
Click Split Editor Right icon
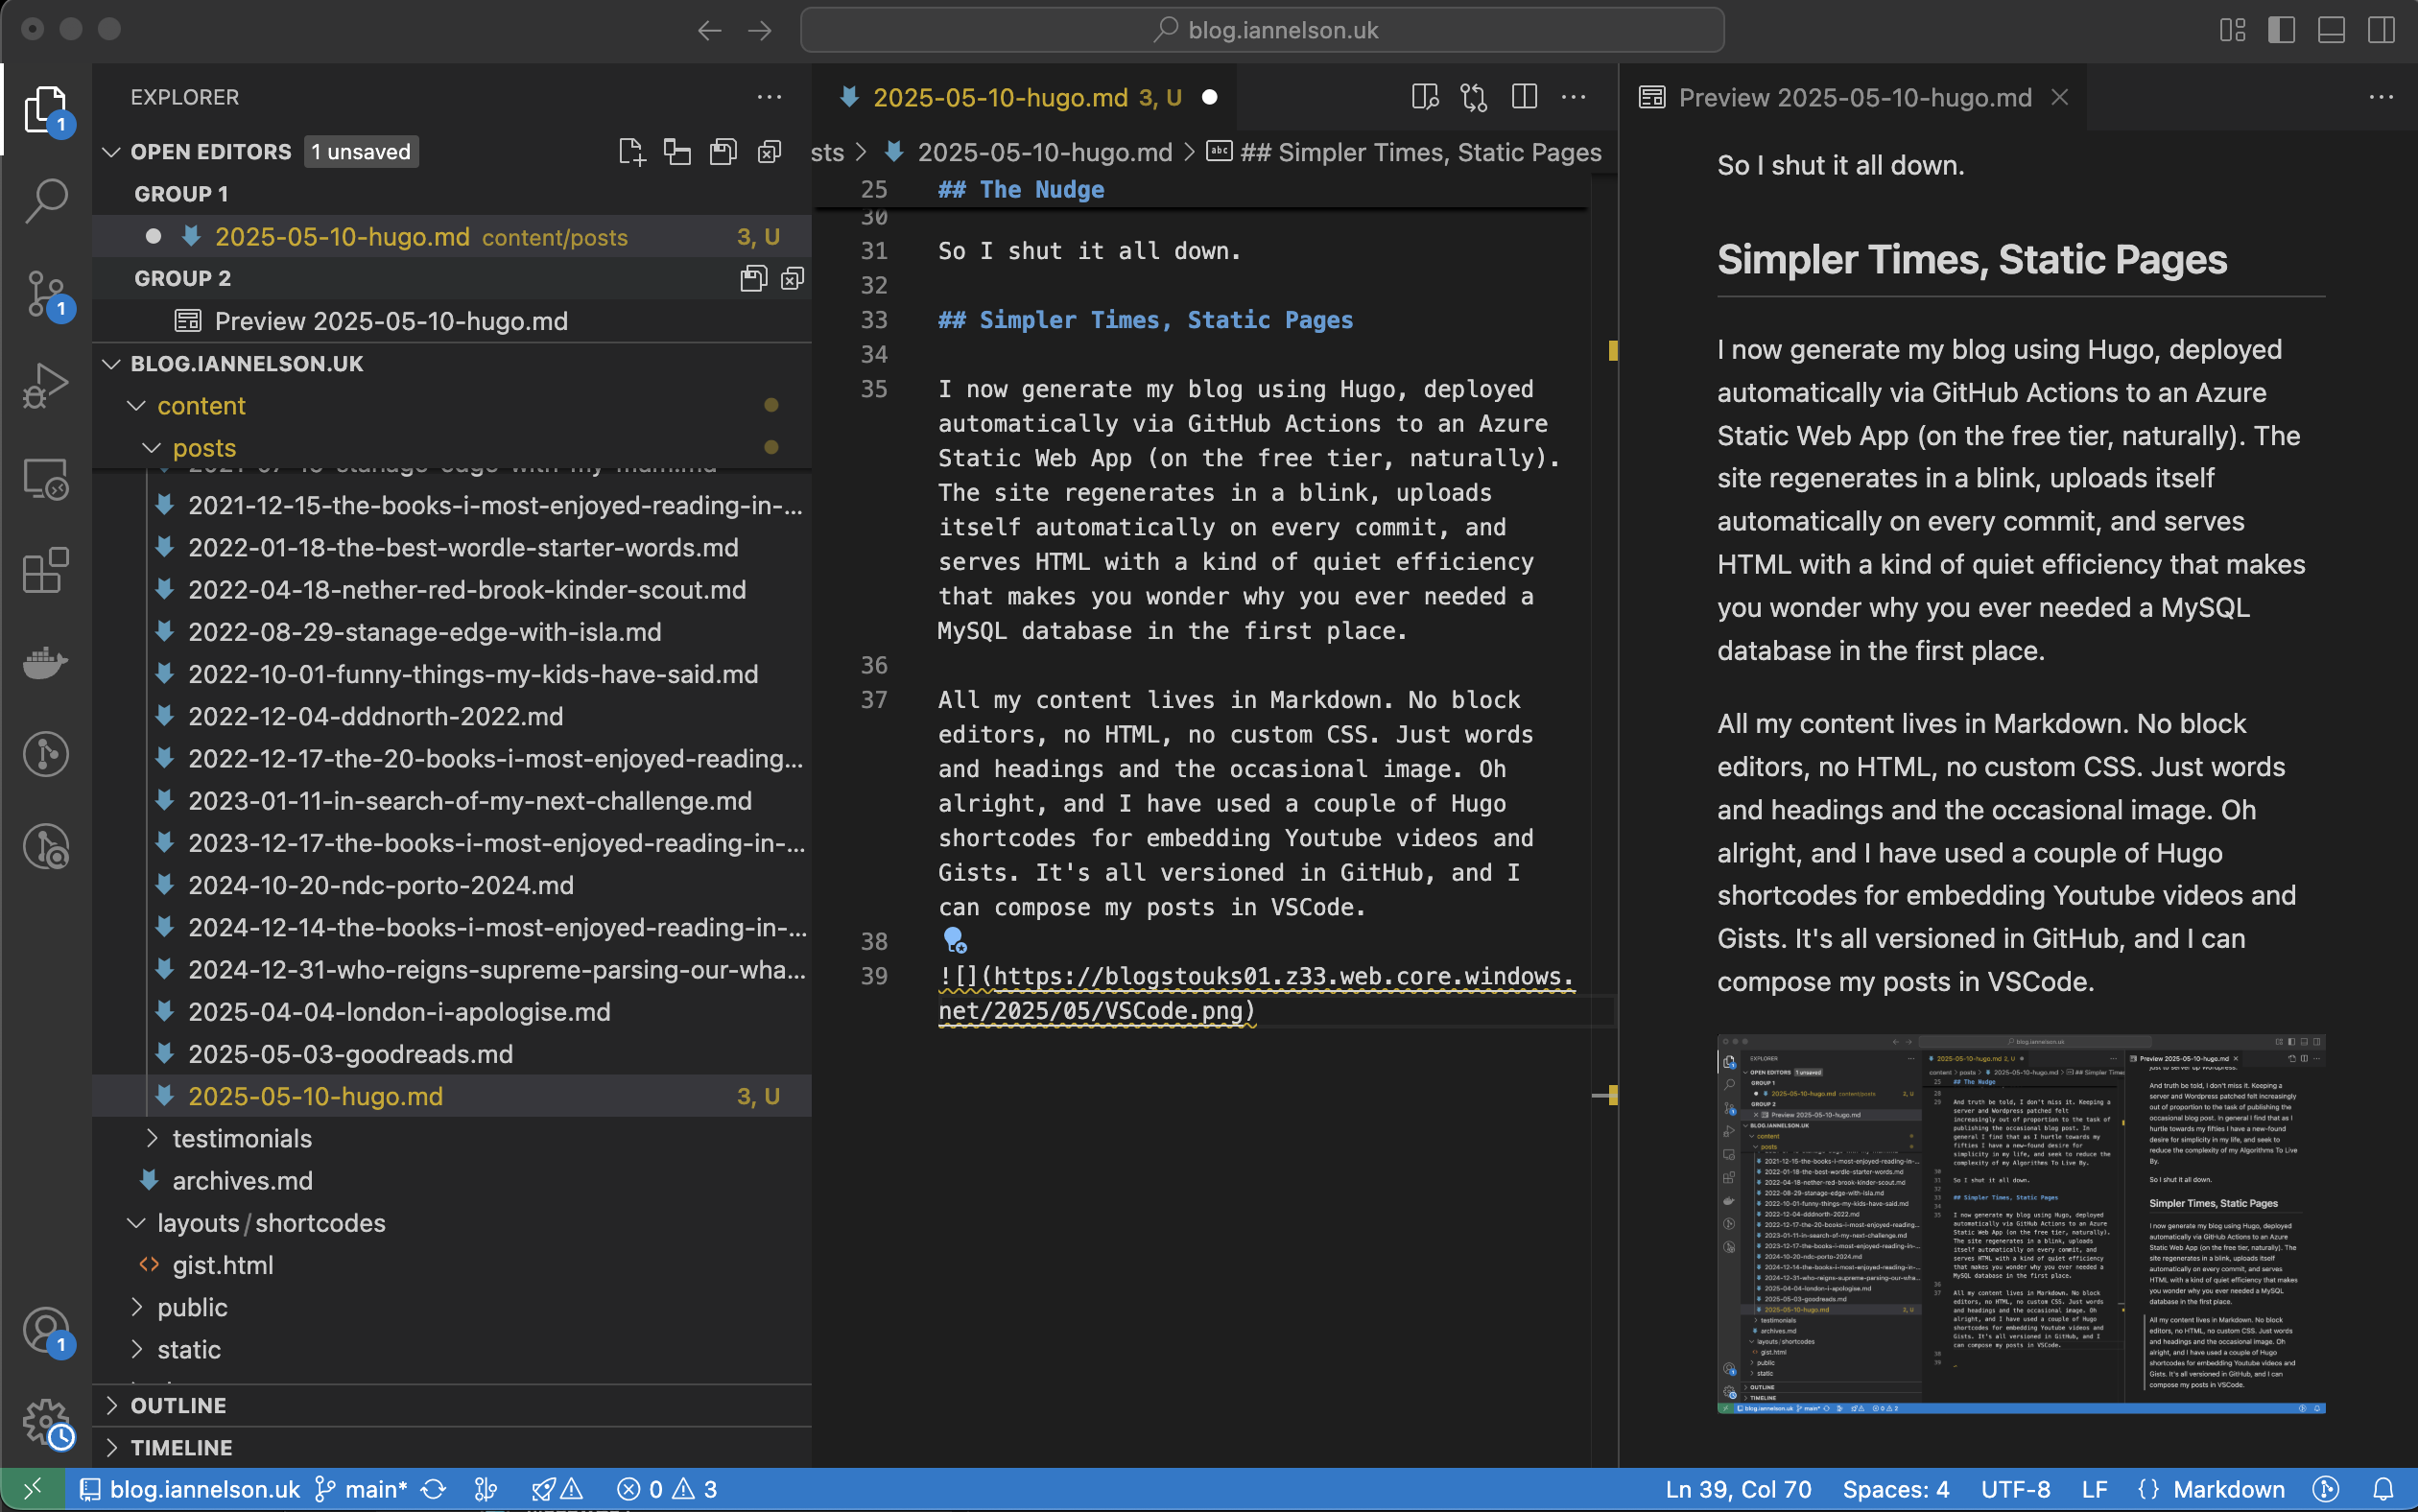coord(1524,97)
